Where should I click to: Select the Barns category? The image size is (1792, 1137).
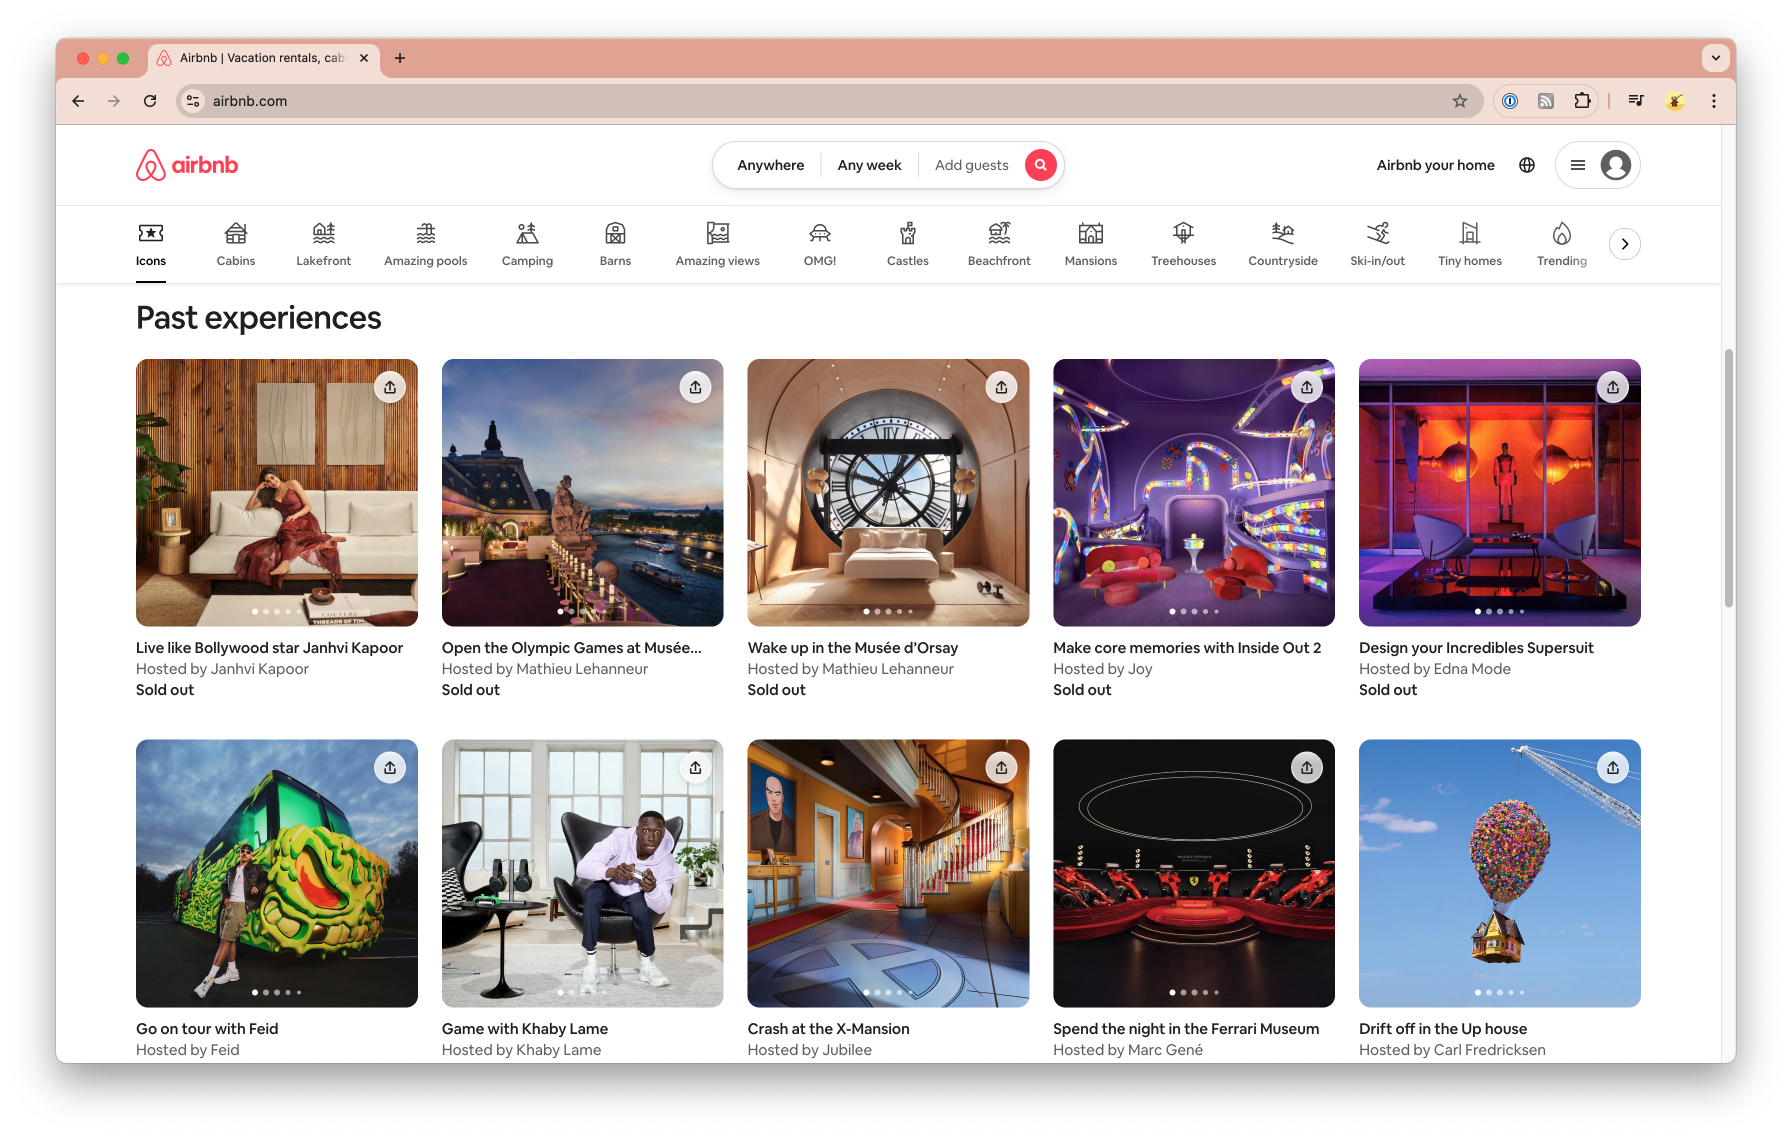pos(615,245)
